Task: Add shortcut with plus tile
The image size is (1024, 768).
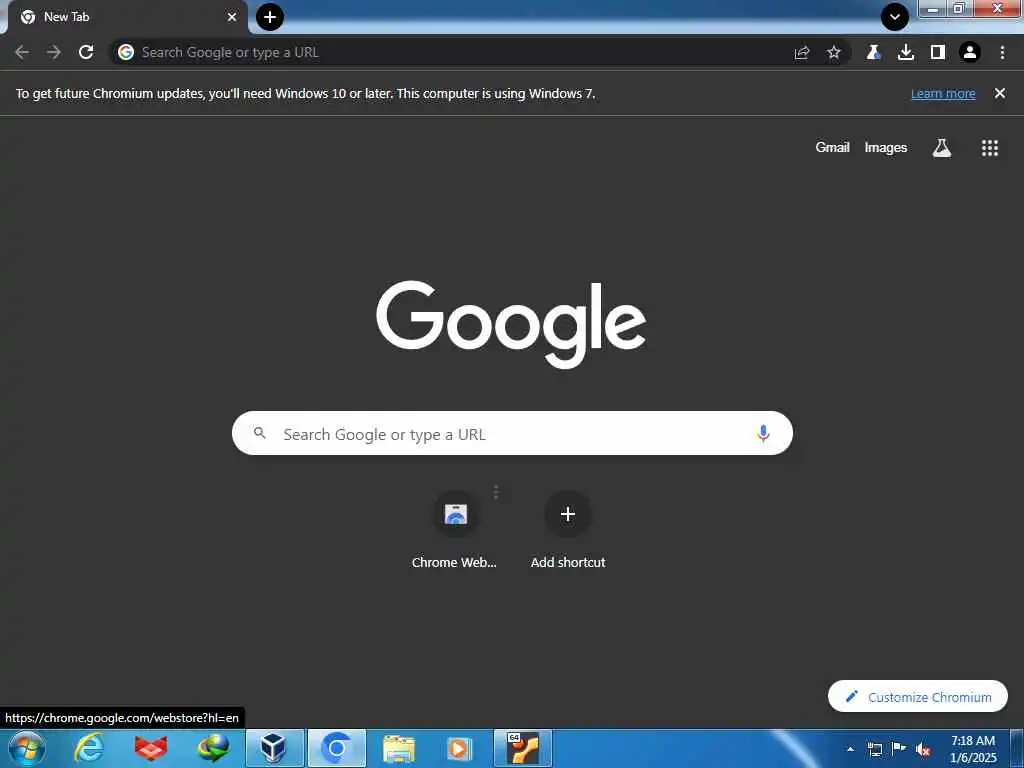Action: [x=568, y=529]
